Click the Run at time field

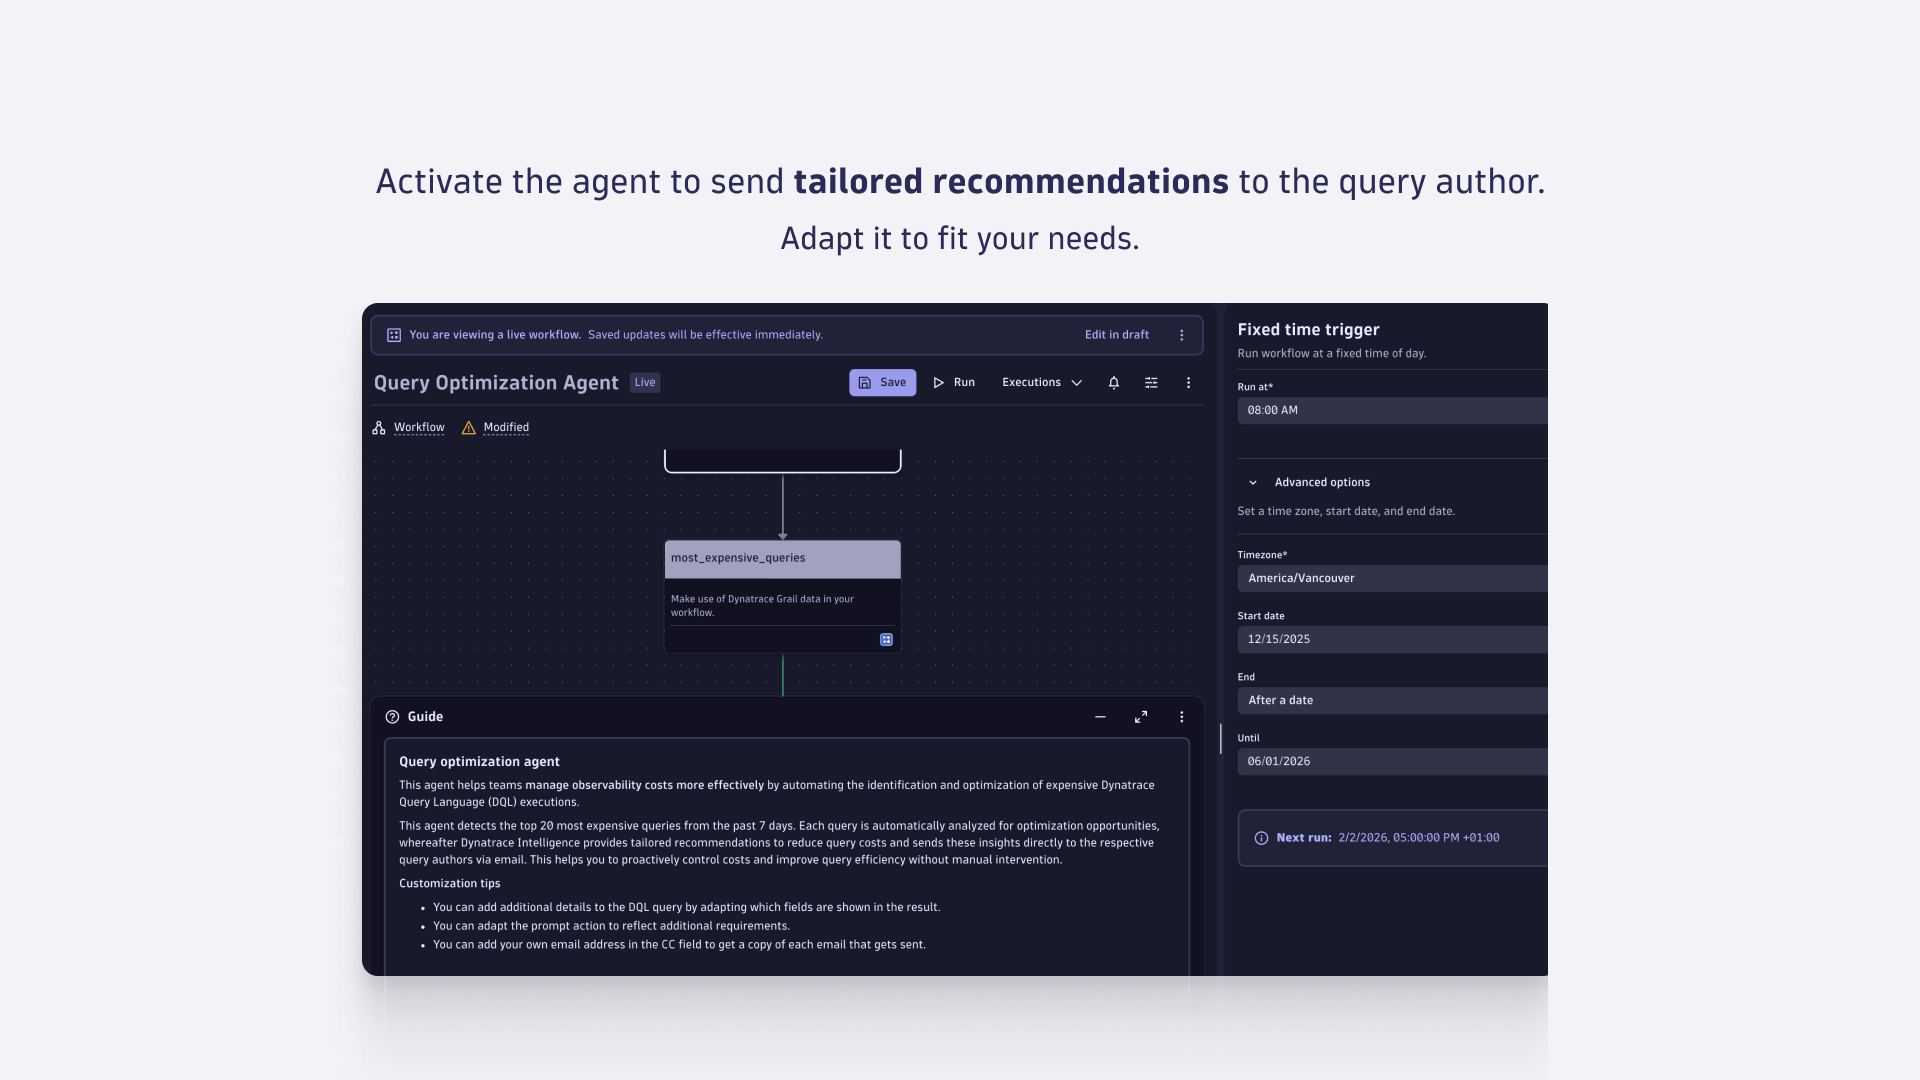pyautogui.click(x=1390, y=410)
